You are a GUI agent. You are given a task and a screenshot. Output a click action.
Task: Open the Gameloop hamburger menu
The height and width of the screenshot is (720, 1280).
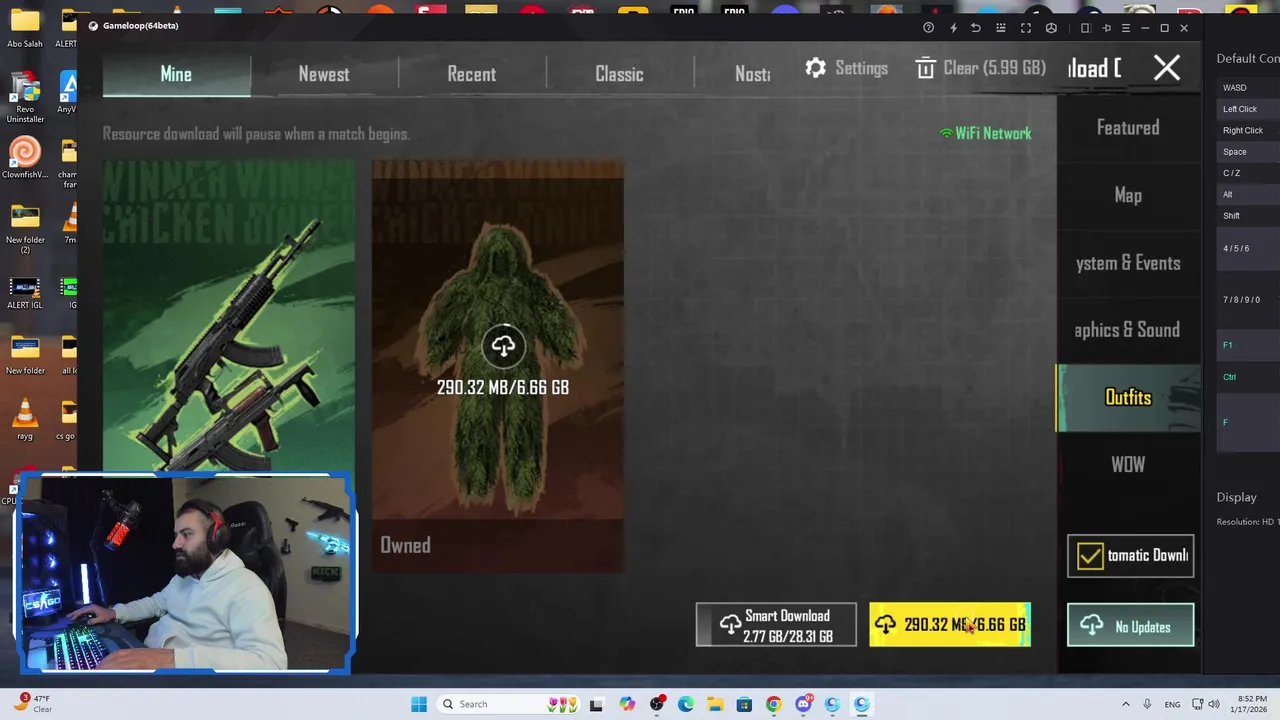(x=1126, y=28)
